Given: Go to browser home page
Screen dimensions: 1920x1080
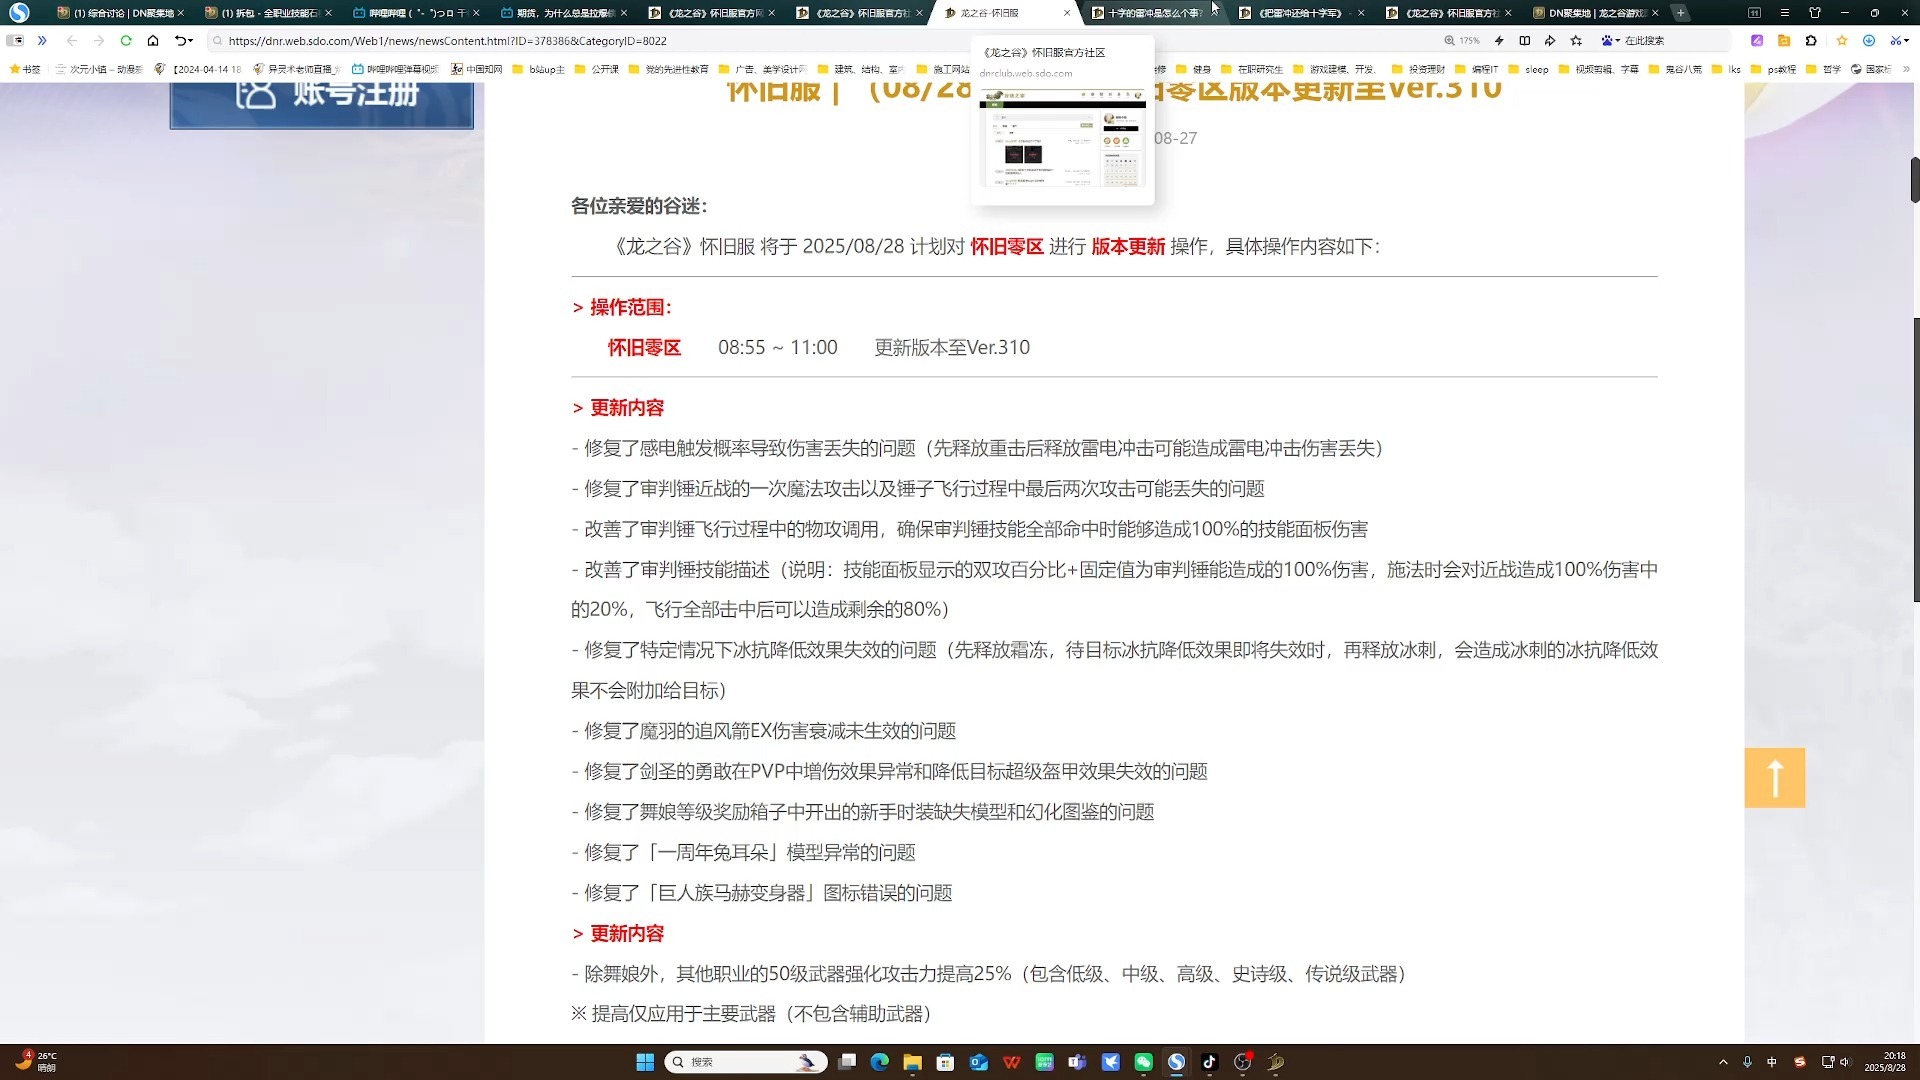Looking at the screenshot, I should (153, 41).
